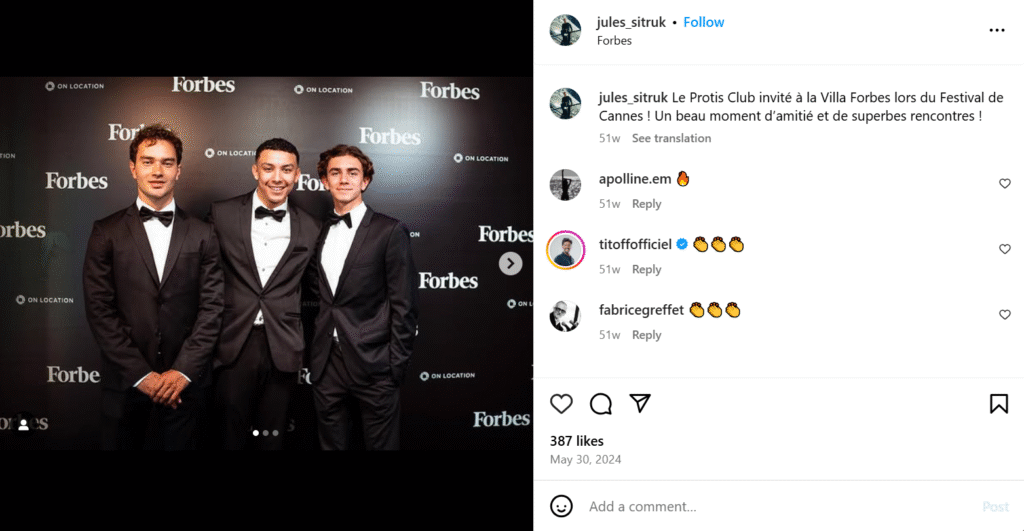Like the comment from fabricegreffet
The image size is (1024, 531).
[1005, 315]
